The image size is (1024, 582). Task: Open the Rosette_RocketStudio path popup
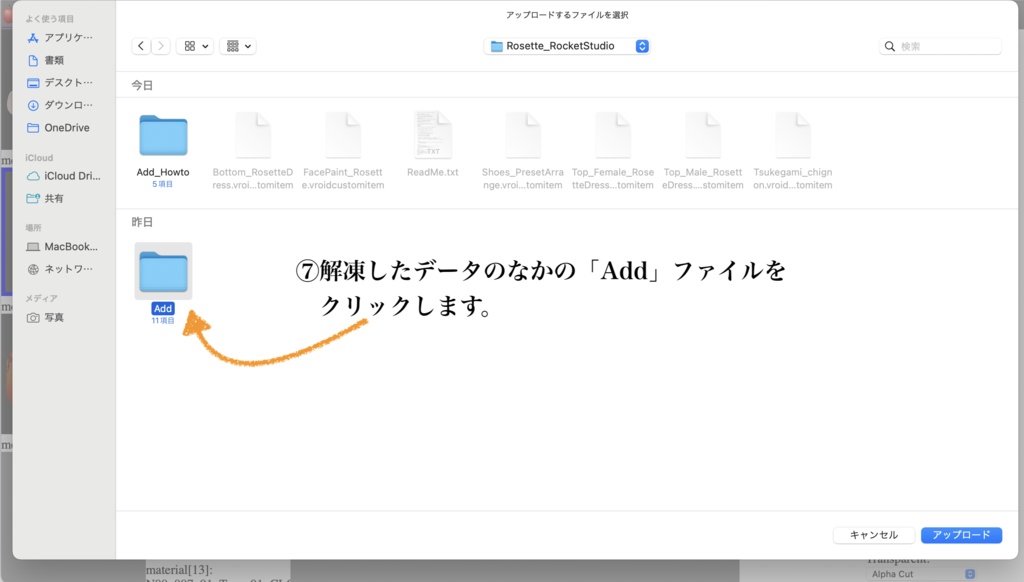[567, 46]
